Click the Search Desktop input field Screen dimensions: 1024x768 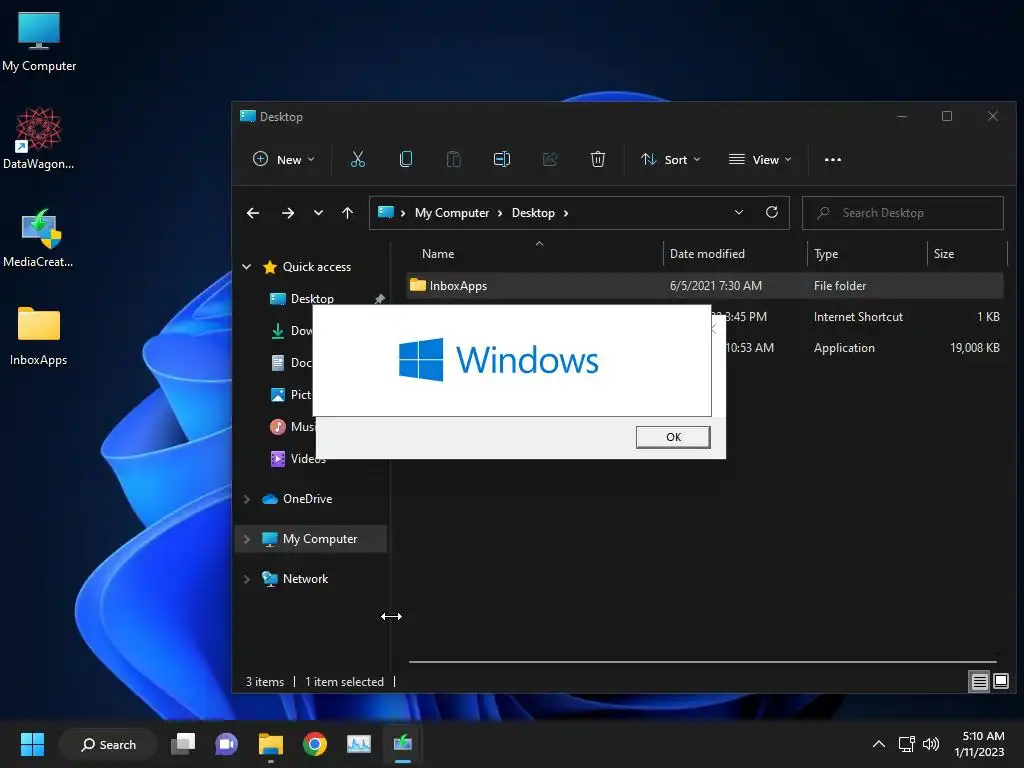coord(903,213)
